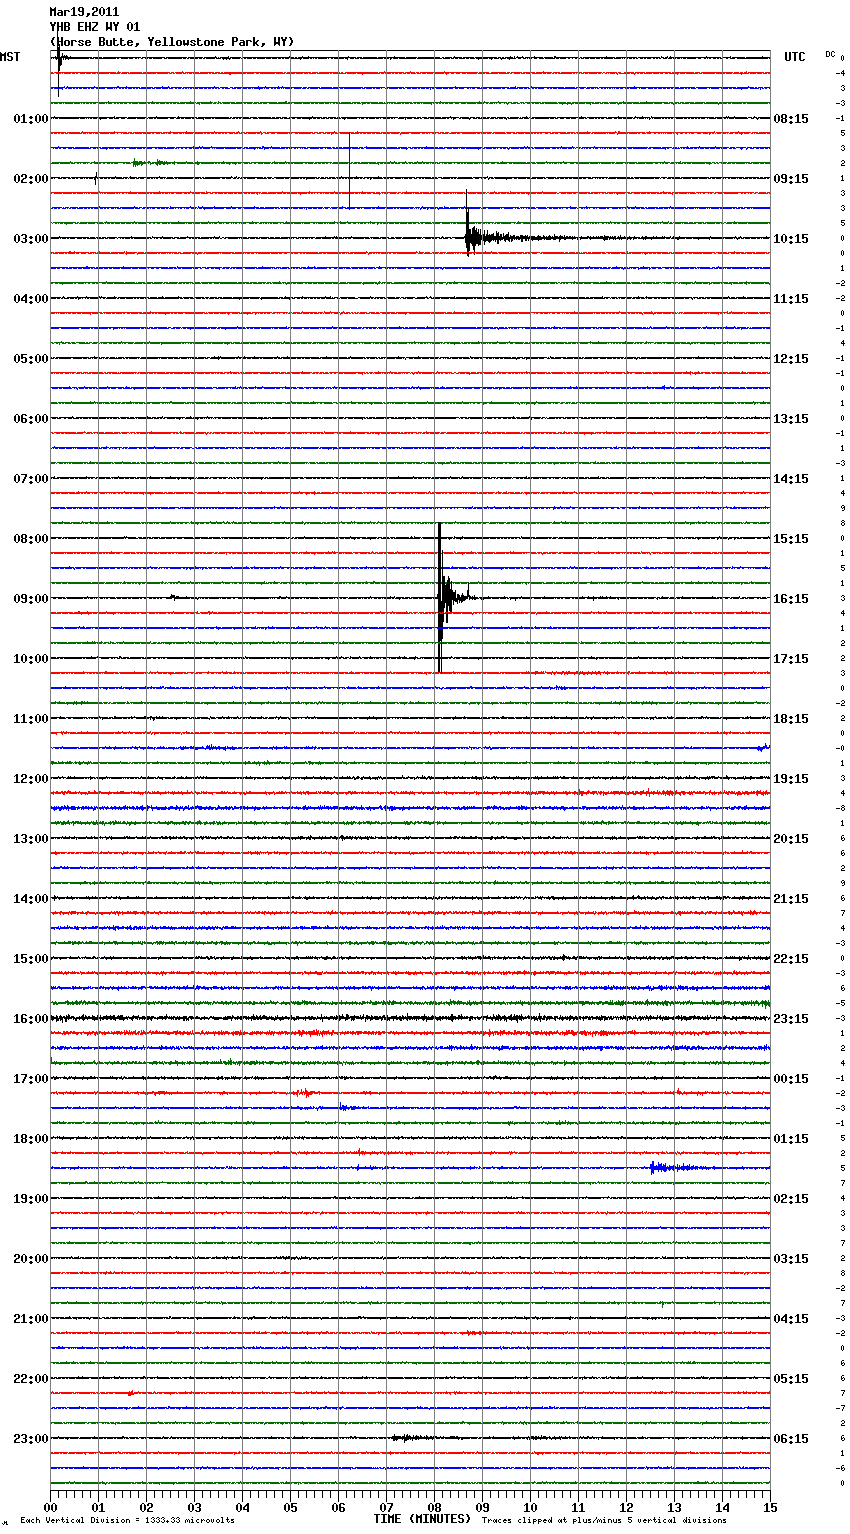Click minute tick label 10 on bottom axis
This screenshot has height=1534, width=850.
(x=530, y=1507)
